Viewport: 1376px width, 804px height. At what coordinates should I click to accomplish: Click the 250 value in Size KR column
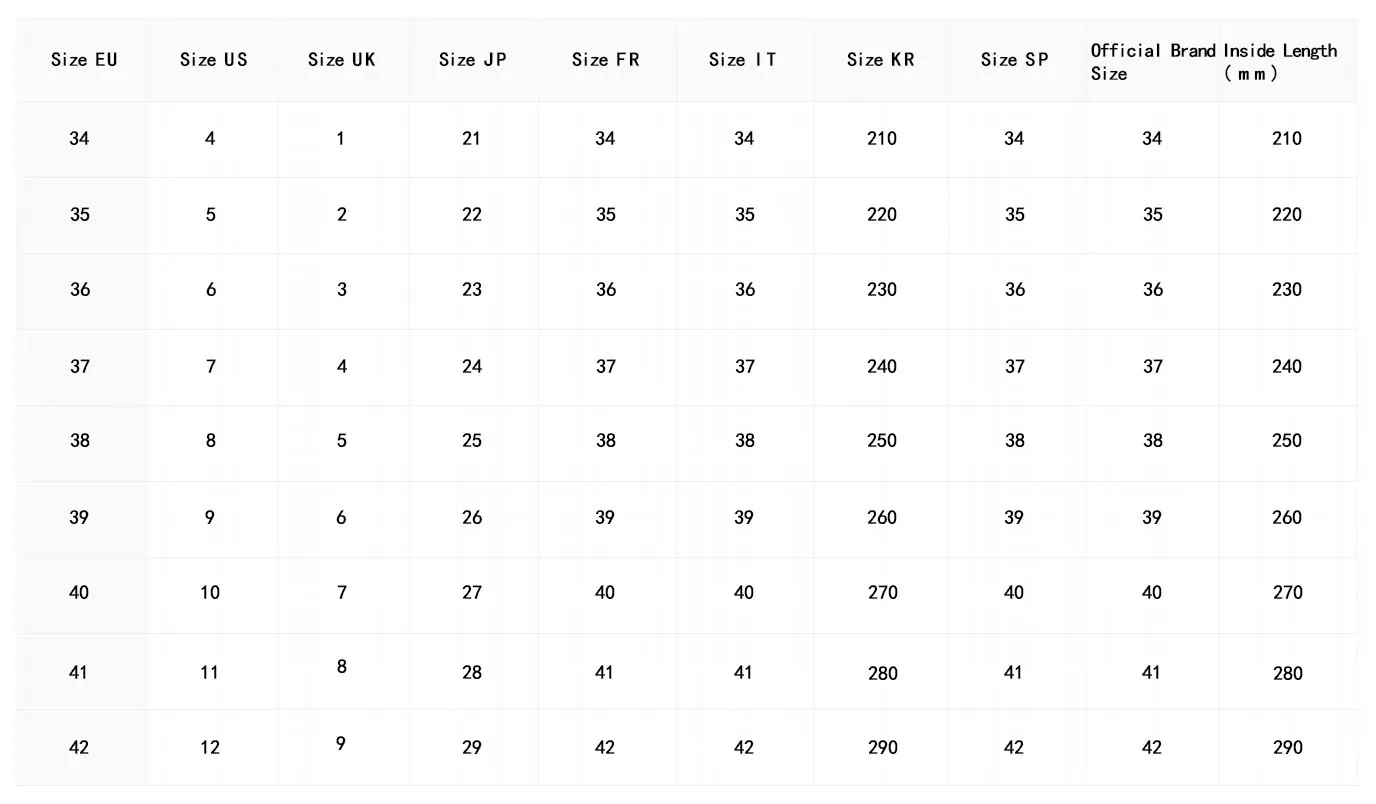pyautogui.click(x=882, y=440)
